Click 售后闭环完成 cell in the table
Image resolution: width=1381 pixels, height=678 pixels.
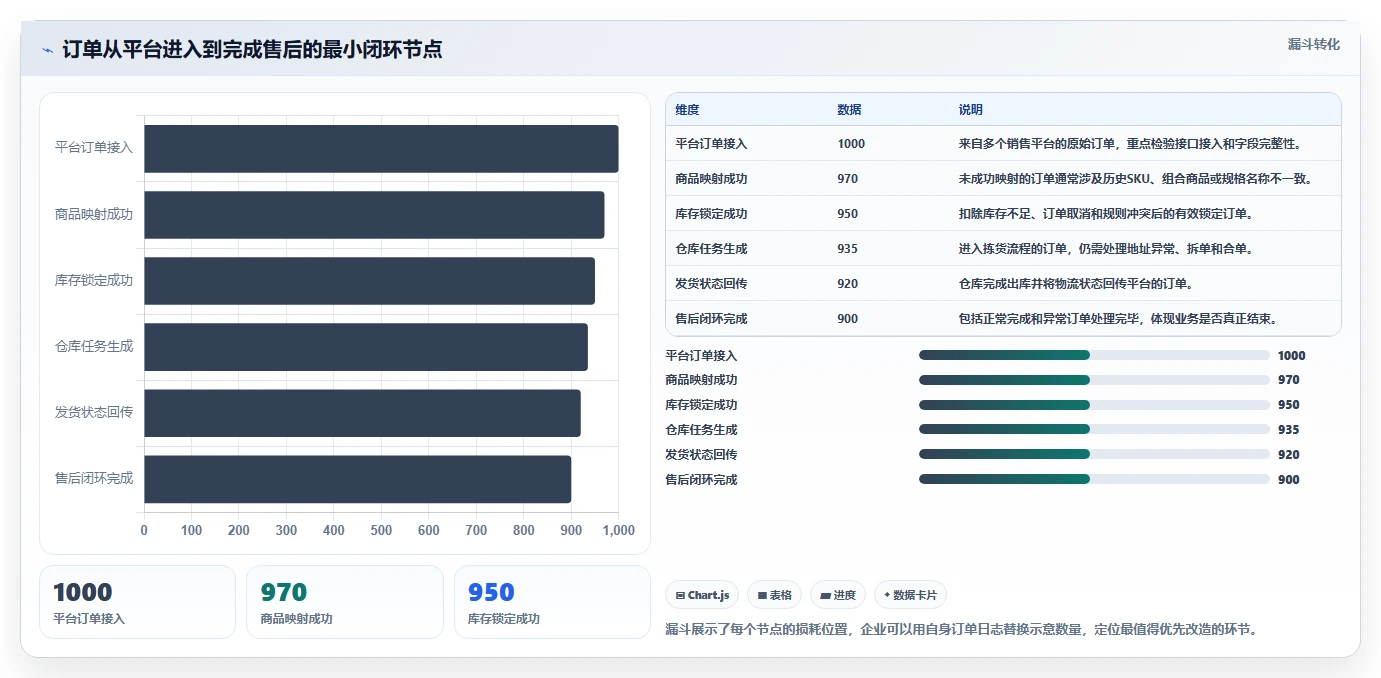click(711, 319)
